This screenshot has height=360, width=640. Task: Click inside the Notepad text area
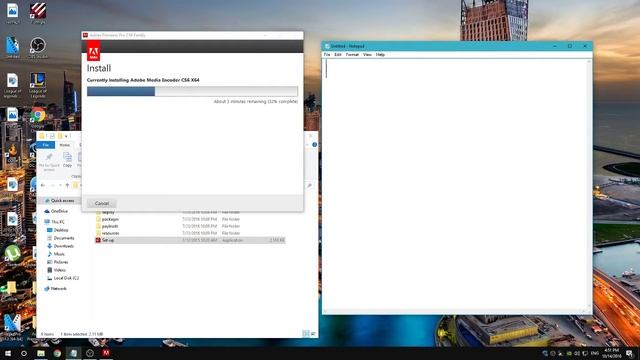[x=455, y=184]
